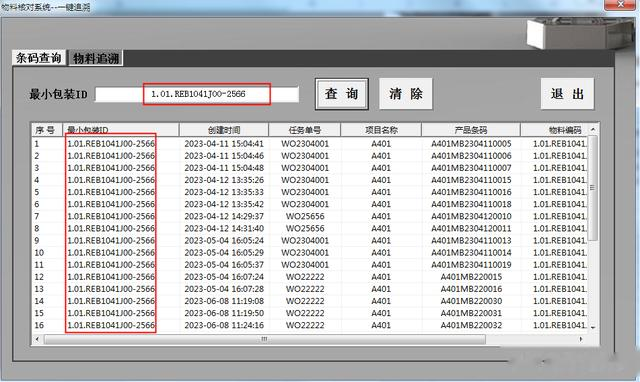Click the 产品条码 column header

(x=471, y=130)
